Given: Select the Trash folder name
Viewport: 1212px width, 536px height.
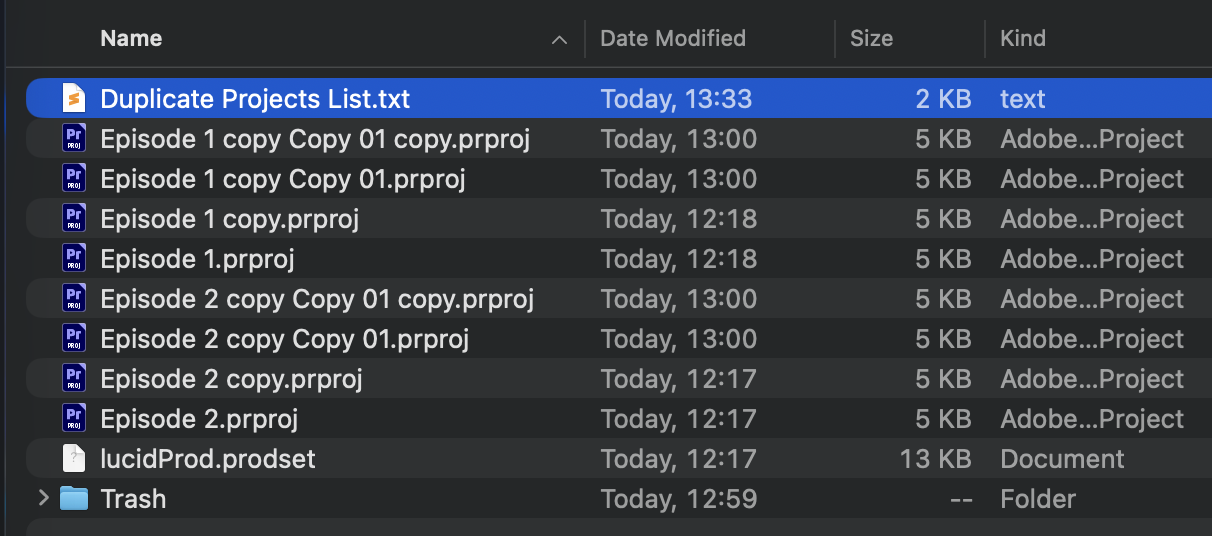Looking at the screenshot, I should pos(133,499).
